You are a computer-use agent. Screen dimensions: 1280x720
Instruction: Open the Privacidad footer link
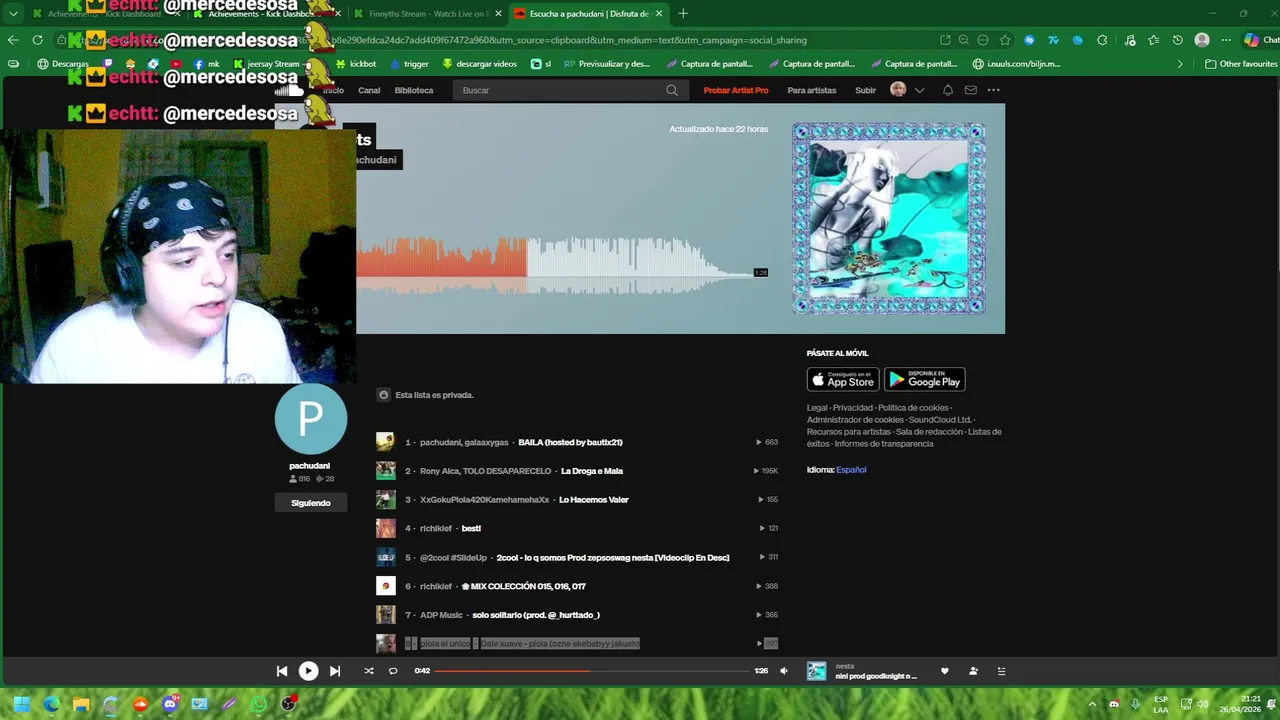(853, 408)
